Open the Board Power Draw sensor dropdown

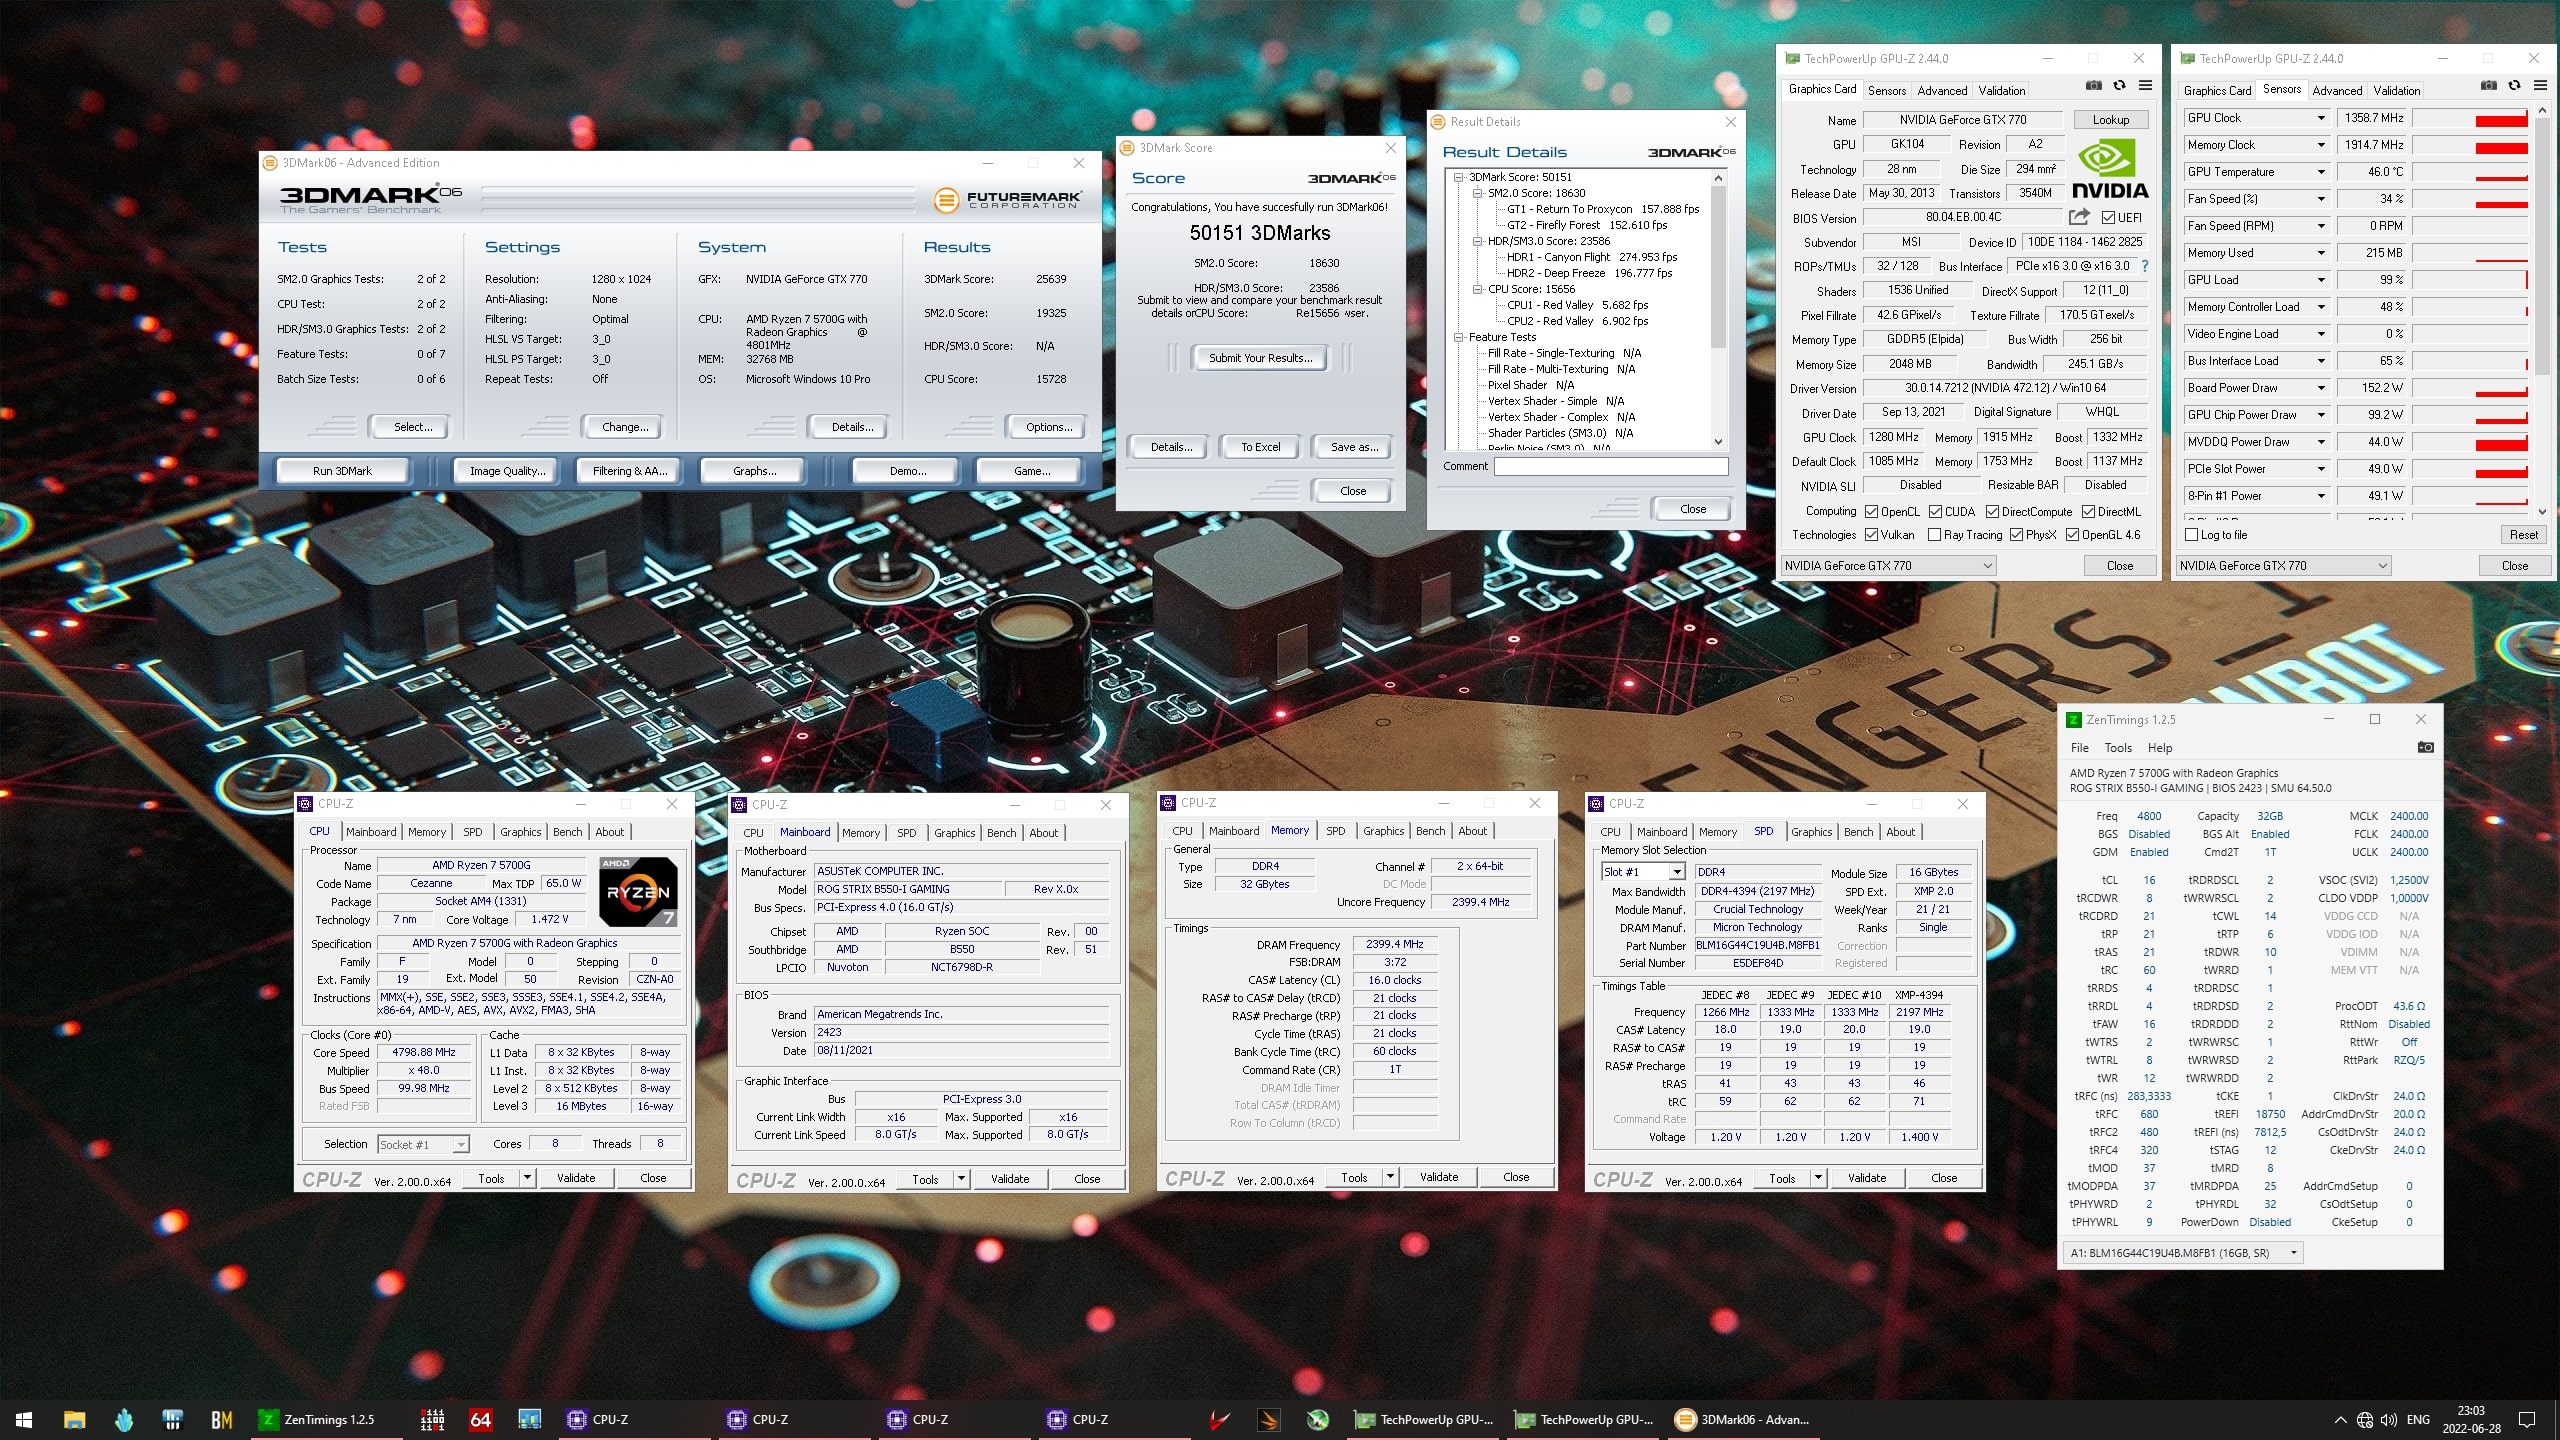(2320, 388)
